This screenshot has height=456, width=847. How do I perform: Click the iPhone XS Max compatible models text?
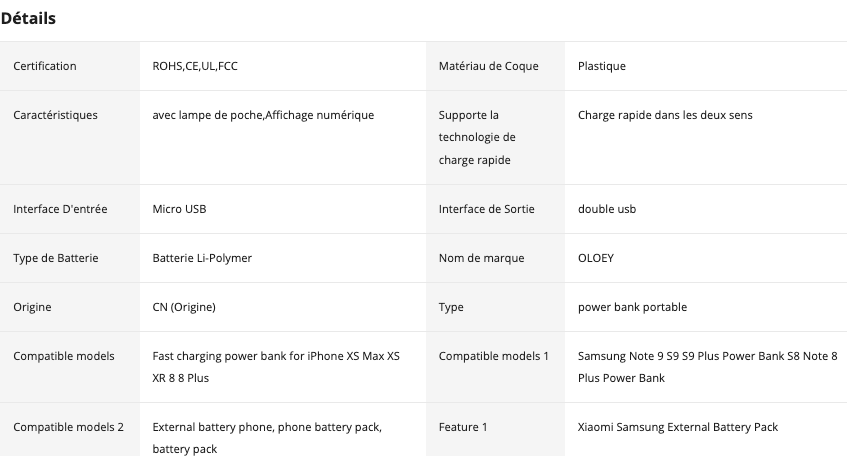point(276,367)
